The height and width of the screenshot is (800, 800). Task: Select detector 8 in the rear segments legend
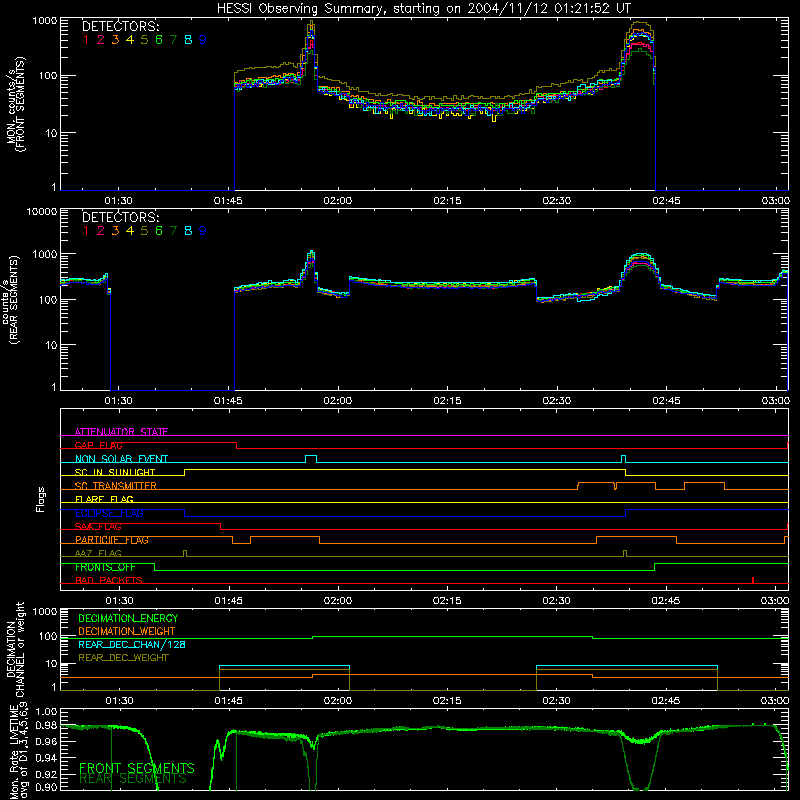[x=188, y=231]
